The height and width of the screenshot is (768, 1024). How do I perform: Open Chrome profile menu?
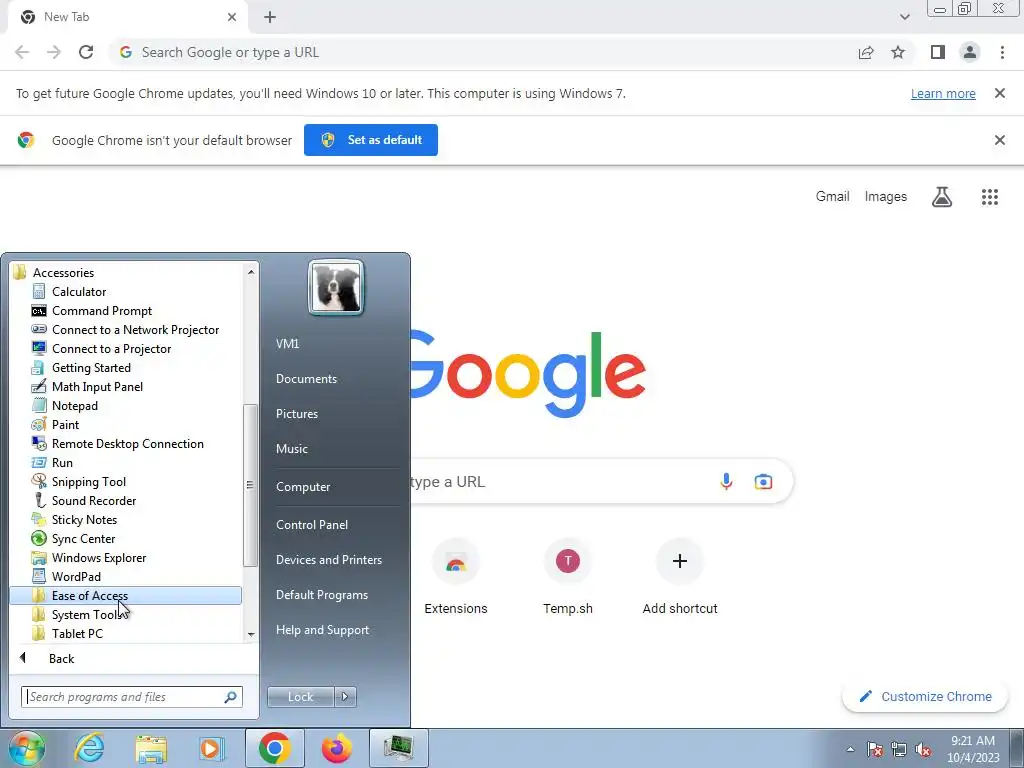[x=970, y=52]
